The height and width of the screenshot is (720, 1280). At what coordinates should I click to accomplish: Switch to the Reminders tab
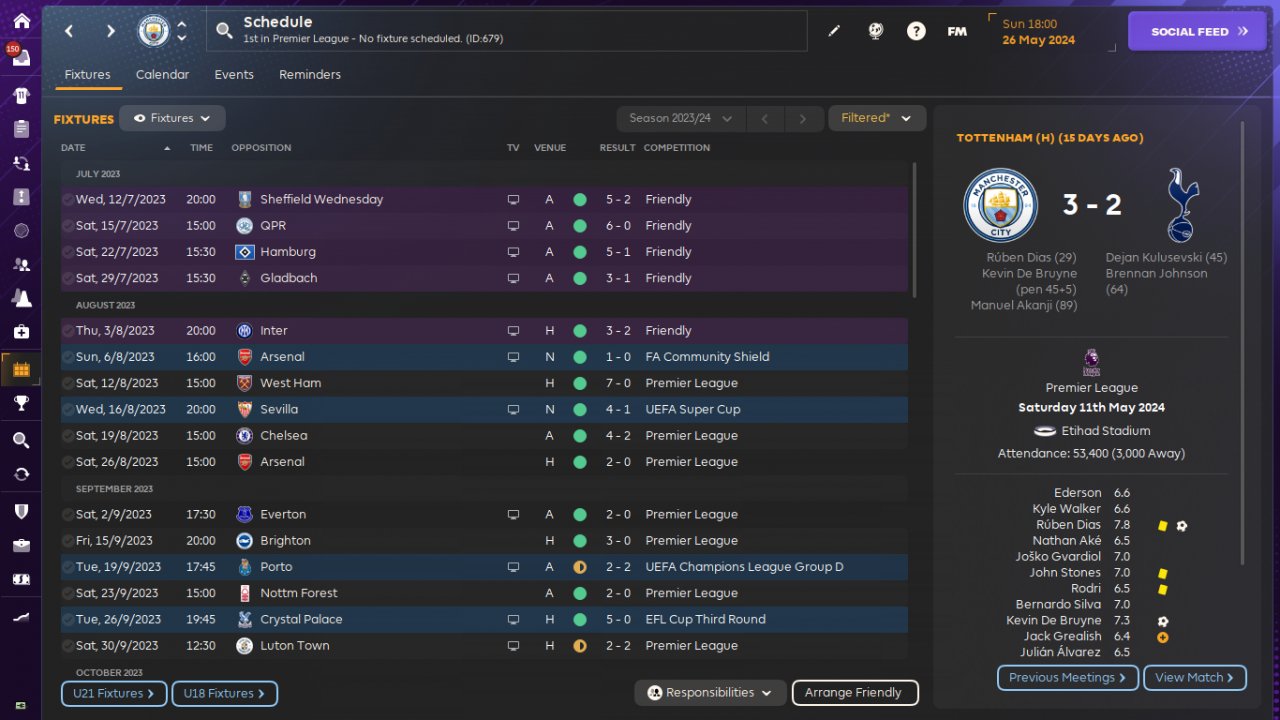tap(310, 75)
